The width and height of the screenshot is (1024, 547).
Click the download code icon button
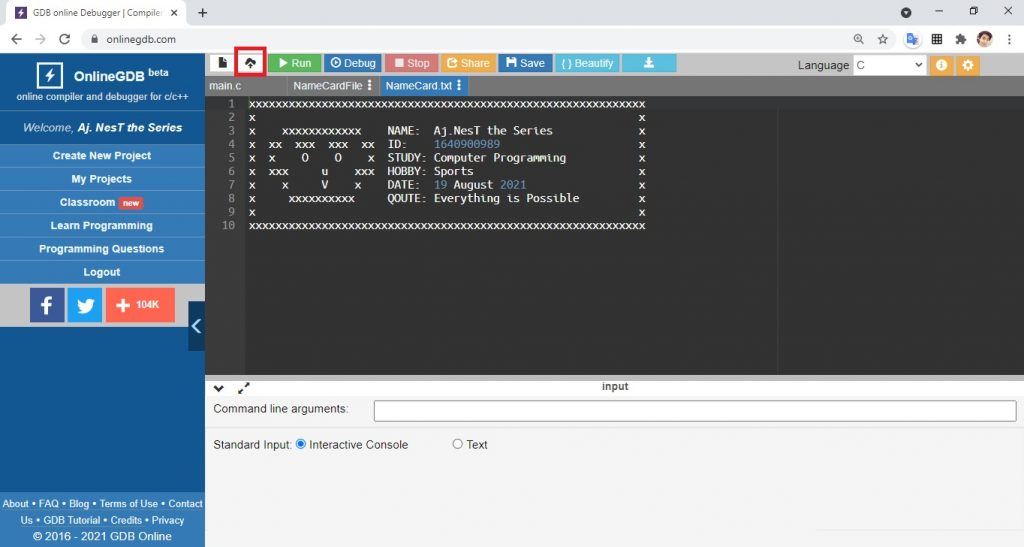649,63
